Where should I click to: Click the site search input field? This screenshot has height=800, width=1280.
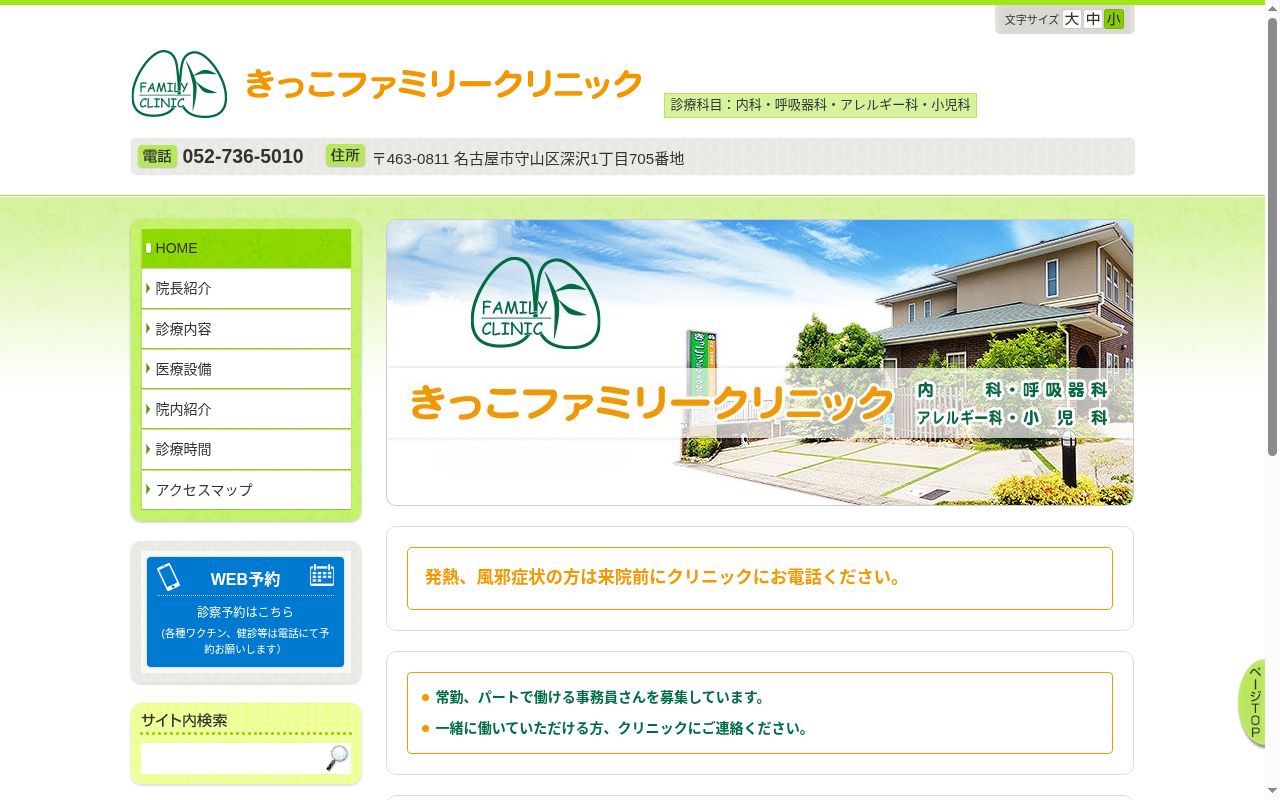click(233, 758)
